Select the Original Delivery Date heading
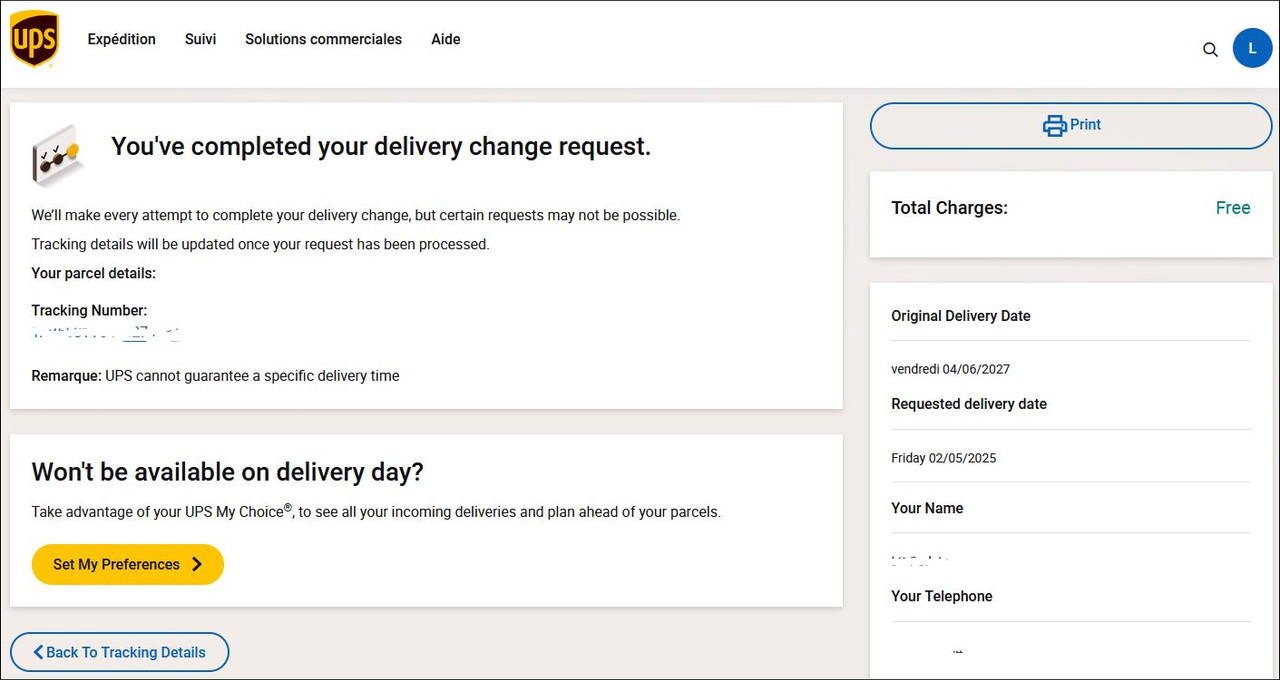 coord(961,316)
